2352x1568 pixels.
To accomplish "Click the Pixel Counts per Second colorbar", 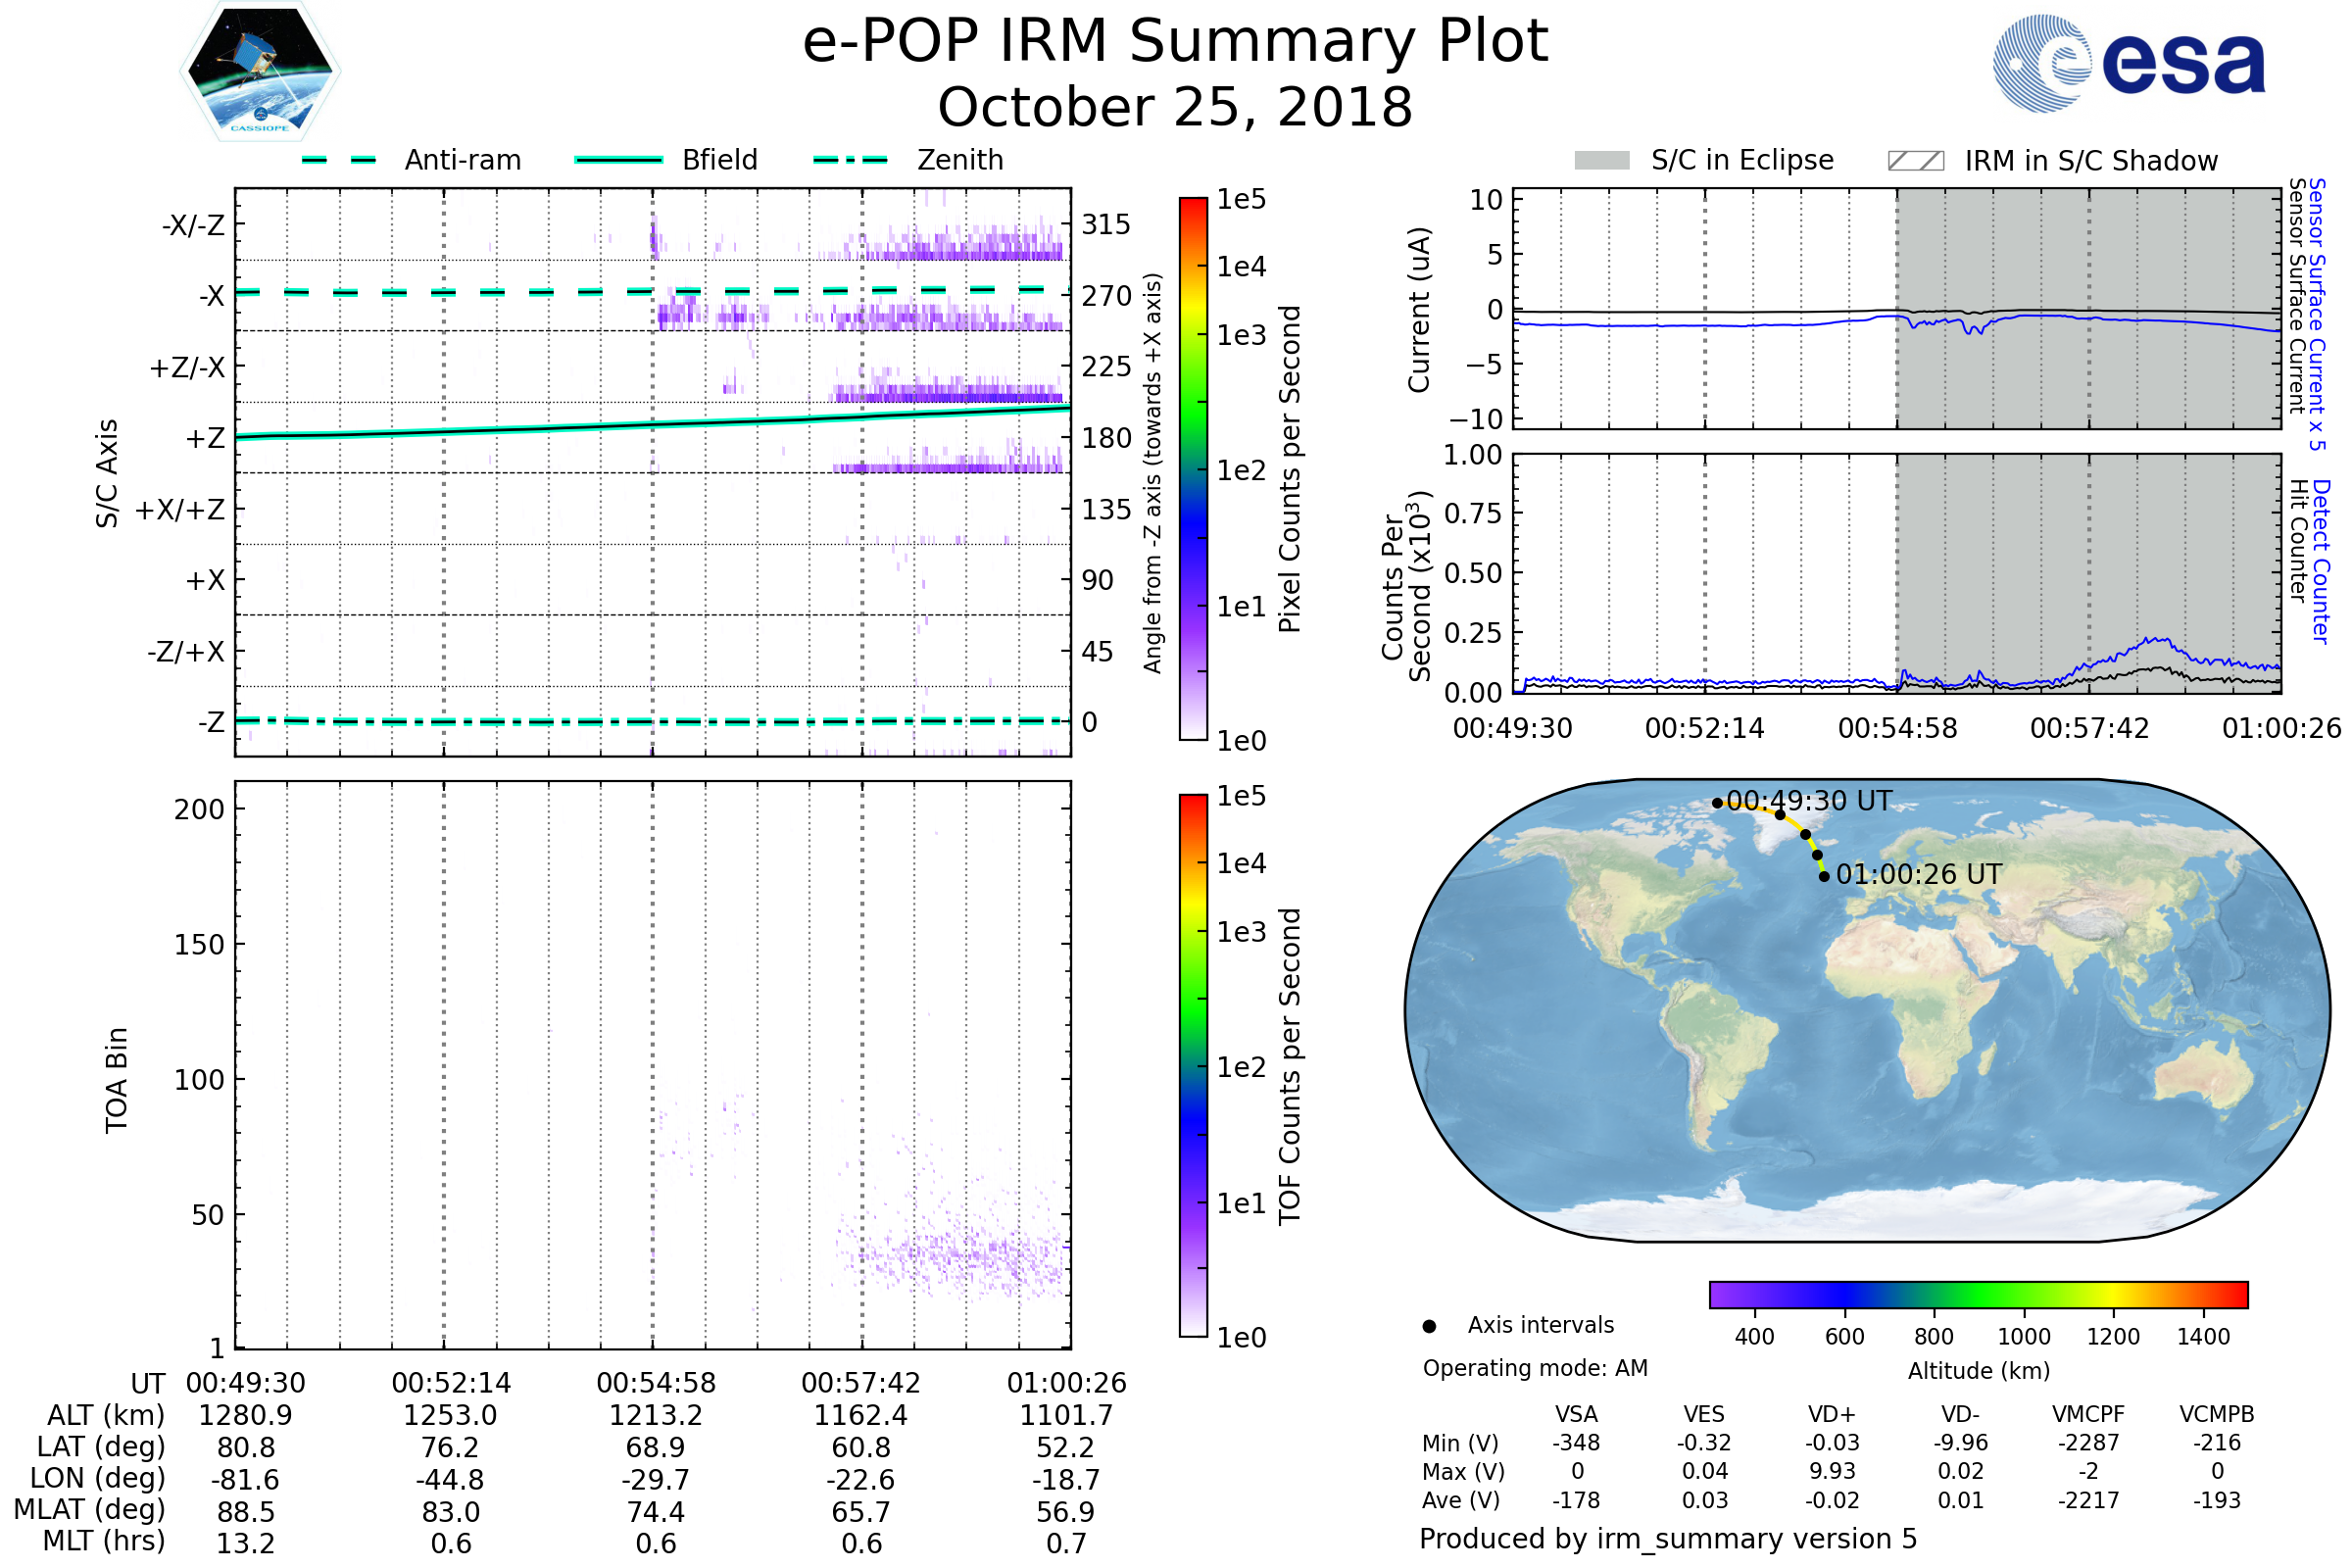I will pos(1193,468).
